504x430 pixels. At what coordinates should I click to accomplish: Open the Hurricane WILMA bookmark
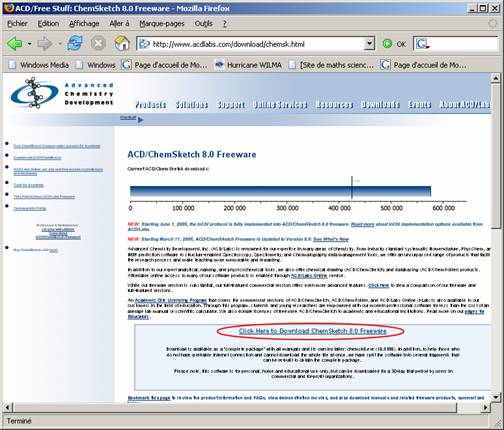(x=248, y=65)
